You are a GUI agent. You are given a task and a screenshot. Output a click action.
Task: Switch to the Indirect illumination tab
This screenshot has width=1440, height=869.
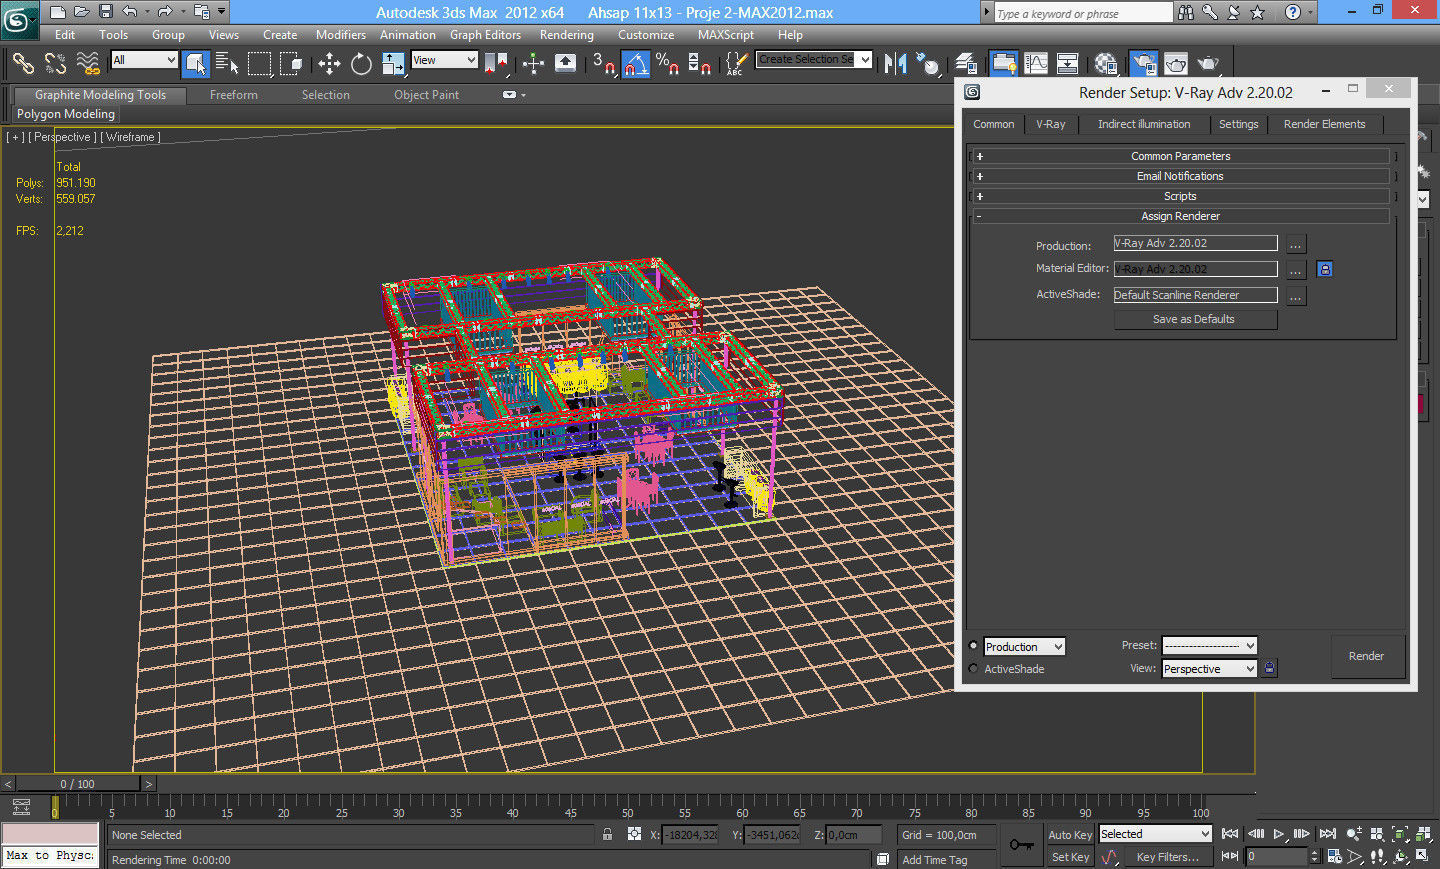1144,124
